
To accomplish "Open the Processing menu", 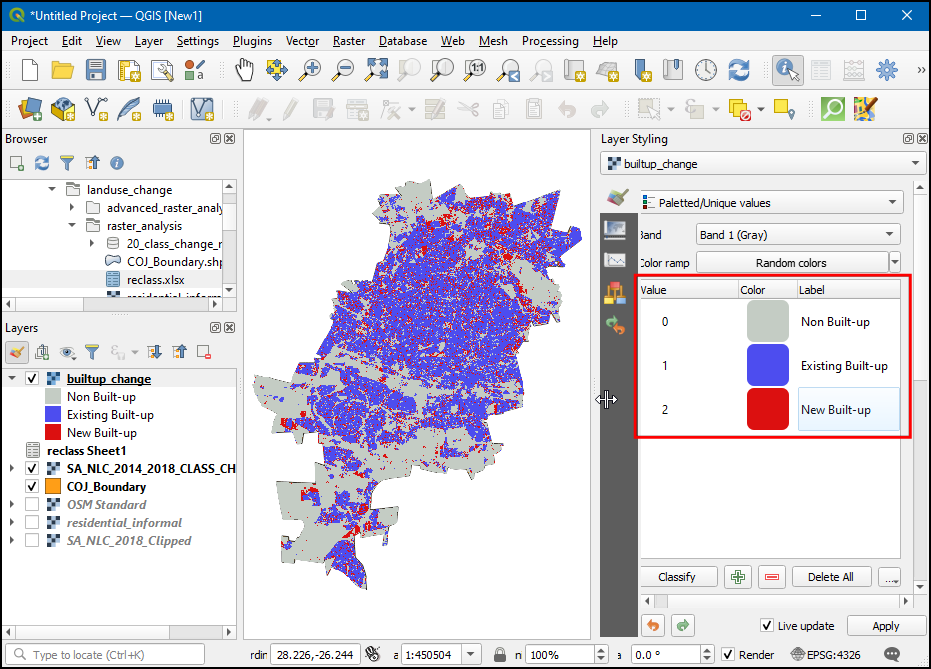I will [550, 41].
